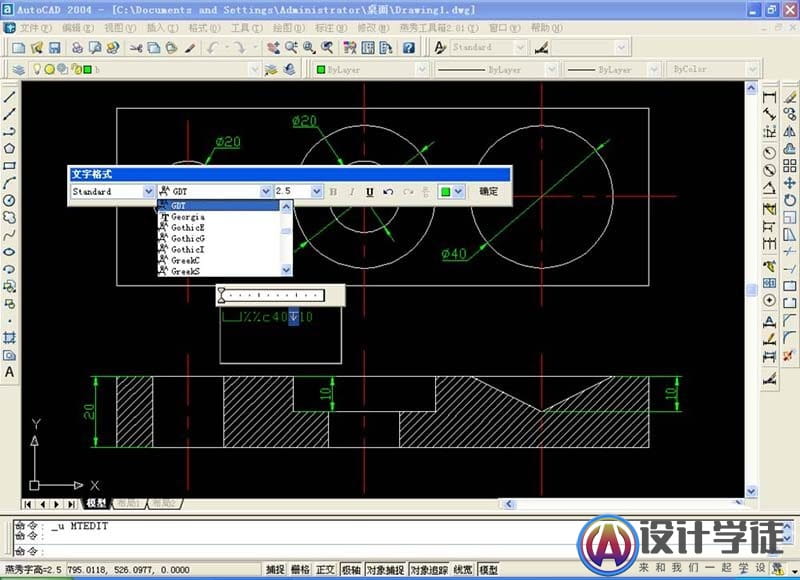The image size is (800, 580).
Task: Open the ByColor plot style dropdown
Action: coord(752,69)
